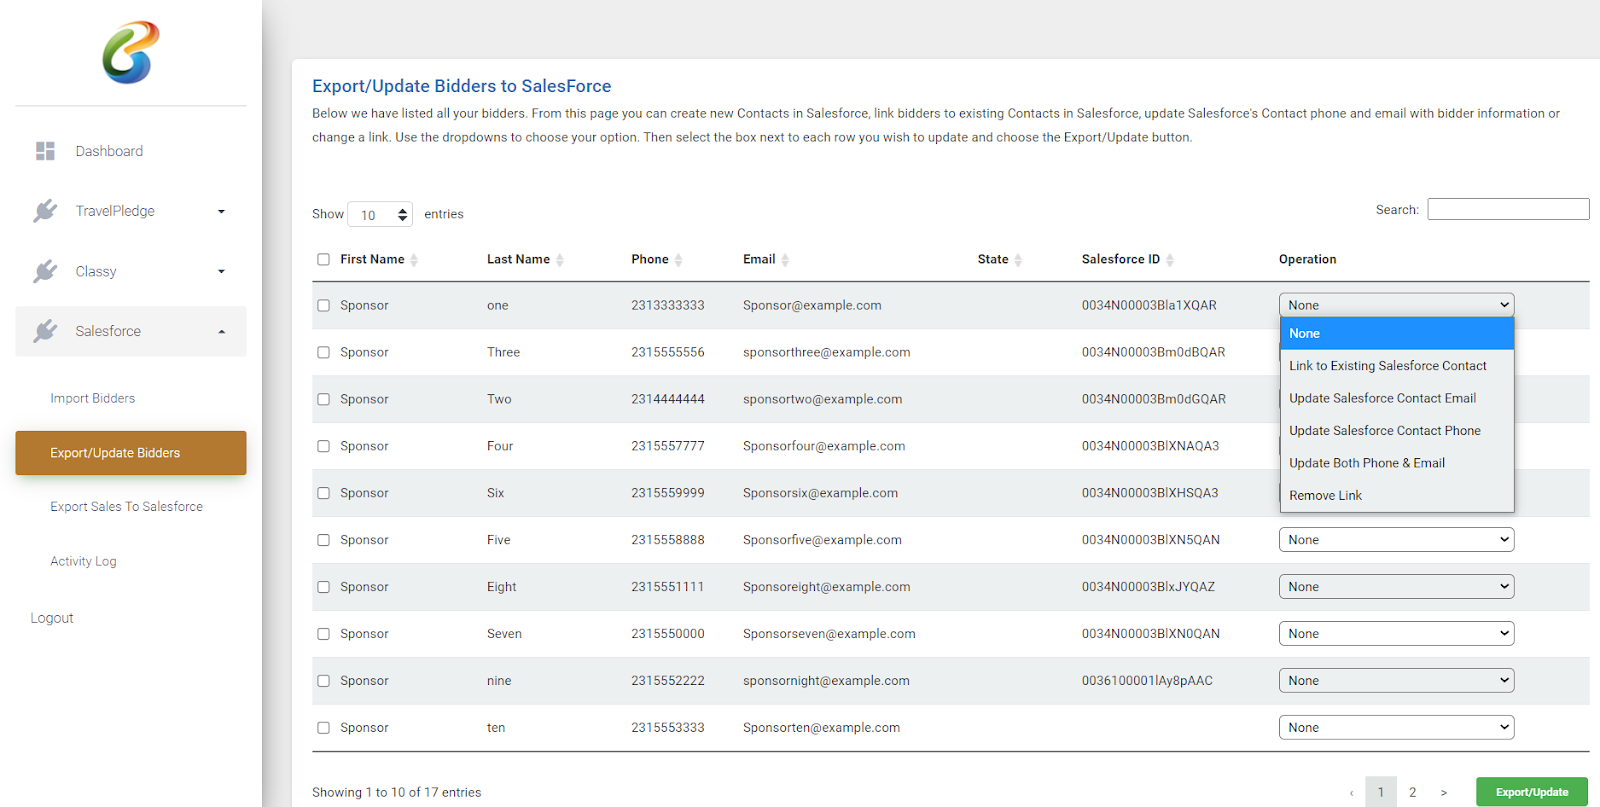1600x807 pixels.
Task: Choose Update Both Phone & Email option
Action: coord(1397,463)
